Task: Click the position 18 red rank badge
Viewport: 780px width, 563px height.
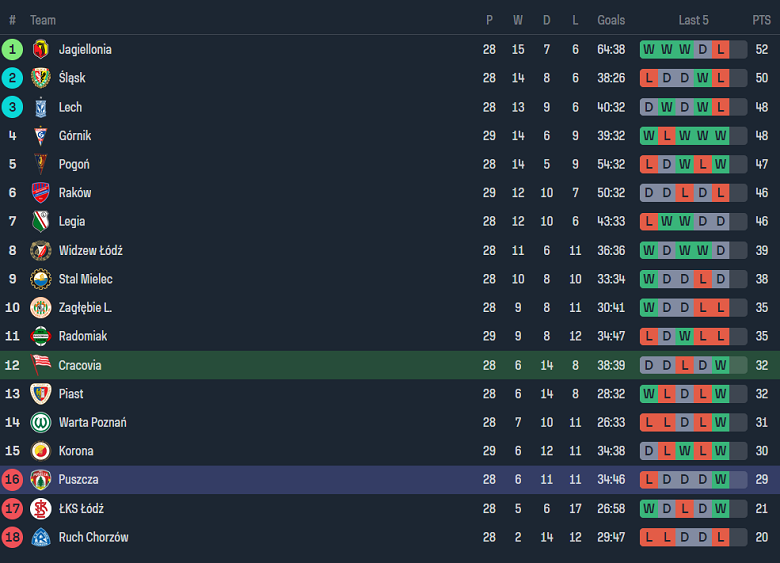Action: [x=12, y=537]
